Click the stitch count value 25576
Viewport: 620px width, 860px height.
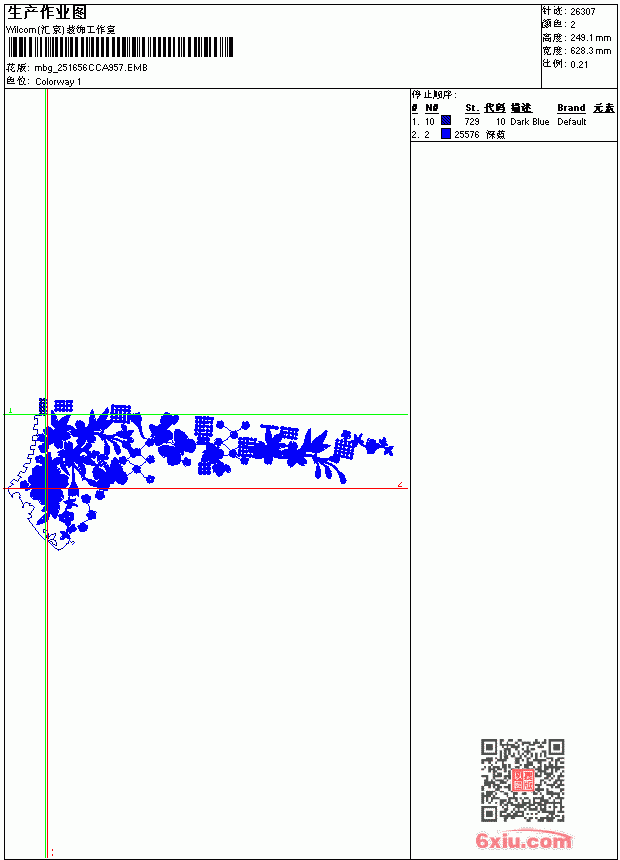point(466,134)
